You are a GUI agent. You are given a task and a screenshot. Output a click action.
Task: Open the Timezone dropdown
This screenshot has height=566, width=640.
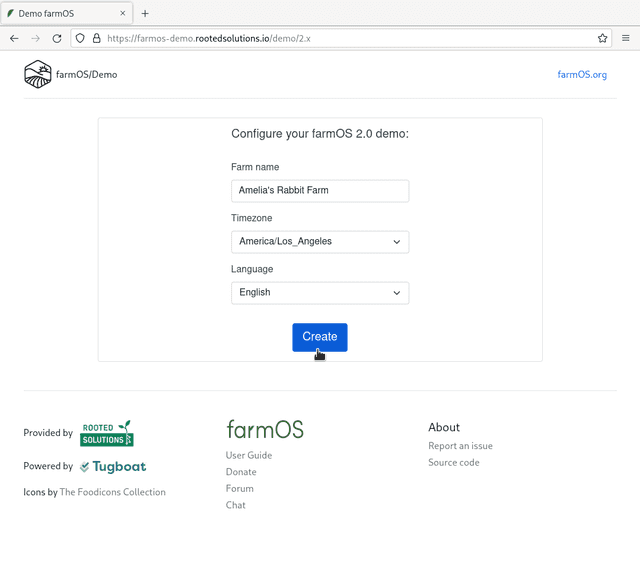click(320, 242)
